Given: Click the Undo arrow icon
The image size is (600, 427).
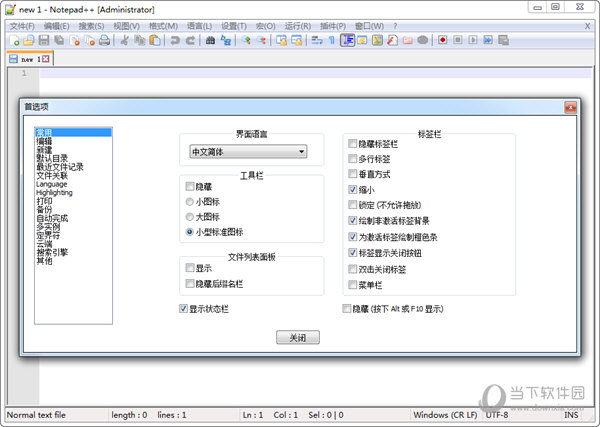Looking at the screenshot, I should [x=175, y=40].
